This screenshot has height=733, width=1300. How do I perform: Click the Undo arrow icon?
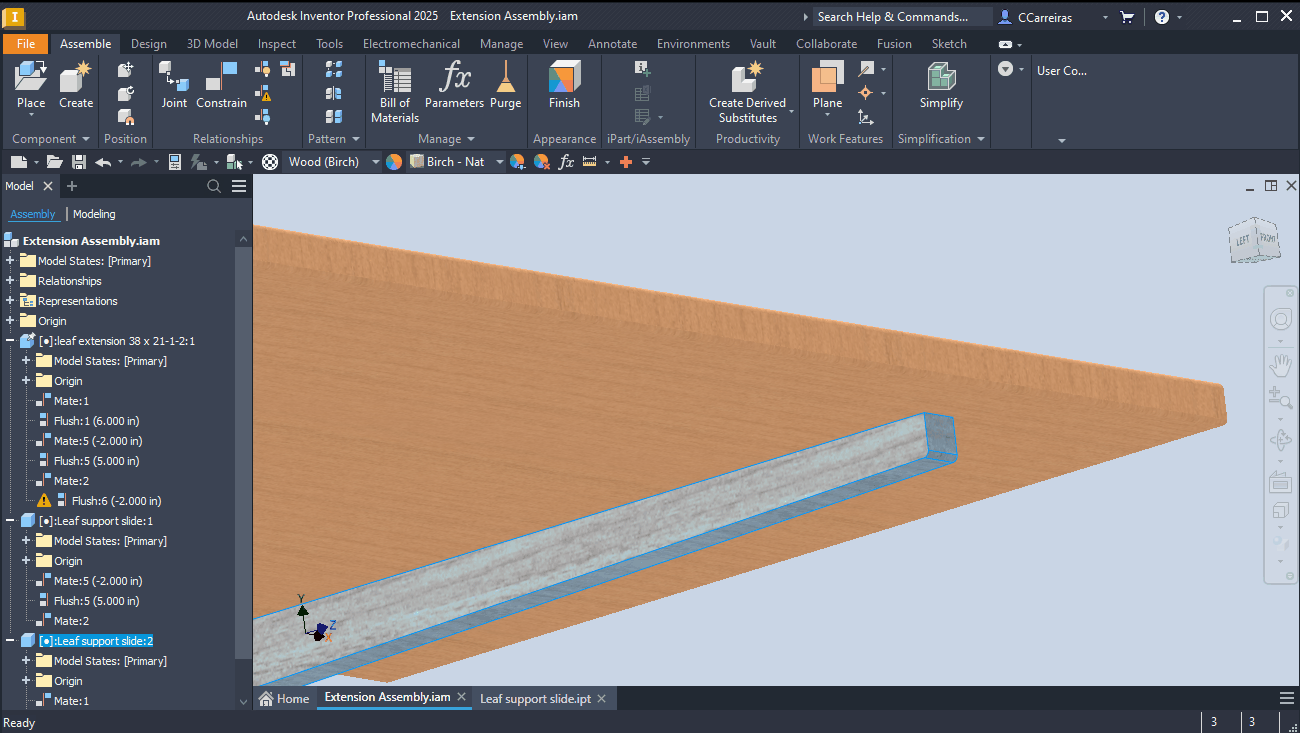click(103, 162)
